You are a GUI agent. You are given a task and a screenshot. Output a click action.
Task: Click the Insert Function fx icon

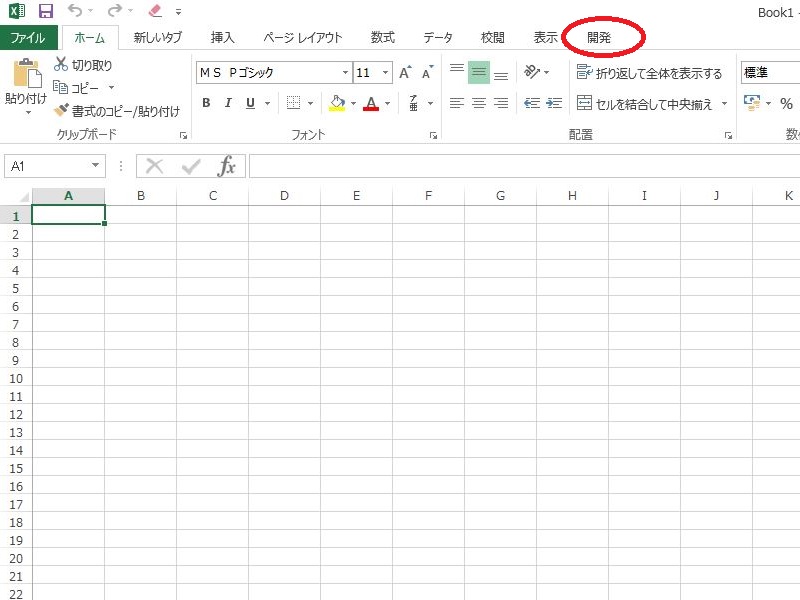click(227, 166)
